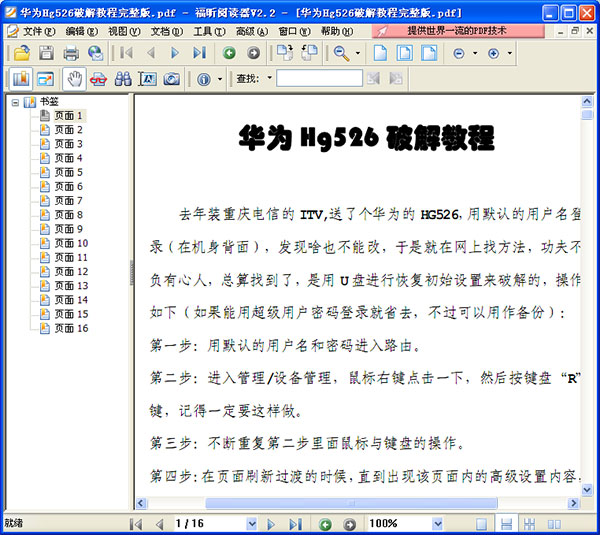The image size is (600, 535).
Task: Click the zoom out minus button
Action: (x=458, y=53)
